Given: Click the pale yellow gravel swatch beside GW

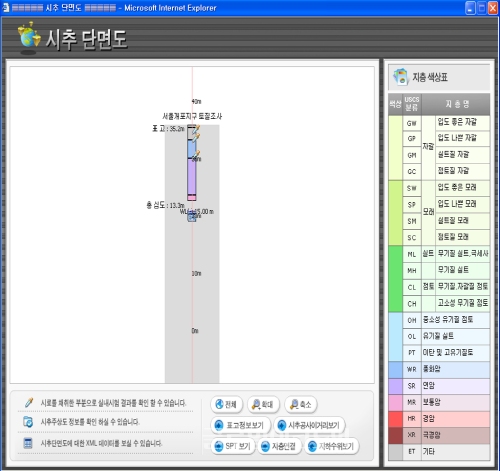Looking at the screenshot, I should click(x=395, y=147).
